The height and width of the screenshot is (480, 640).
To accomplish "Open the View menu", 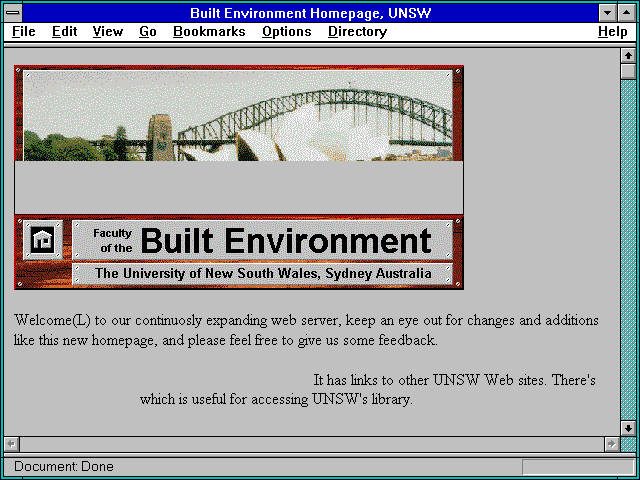I will click(108, 31).
